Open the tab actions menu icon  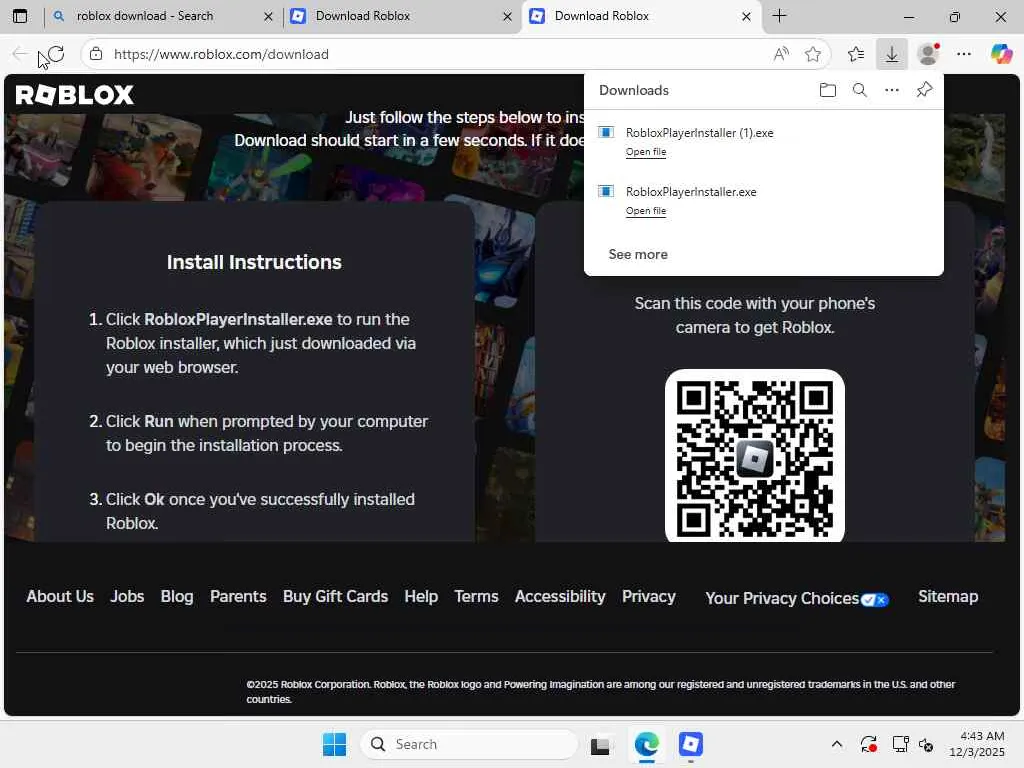point(20,16)
